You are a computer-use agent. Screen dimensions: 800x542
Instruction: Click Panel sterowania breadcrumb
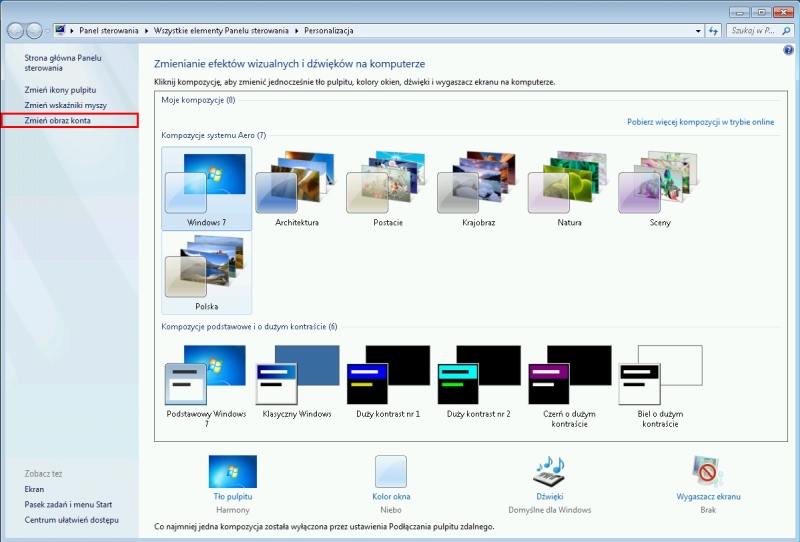coord(109,31)
